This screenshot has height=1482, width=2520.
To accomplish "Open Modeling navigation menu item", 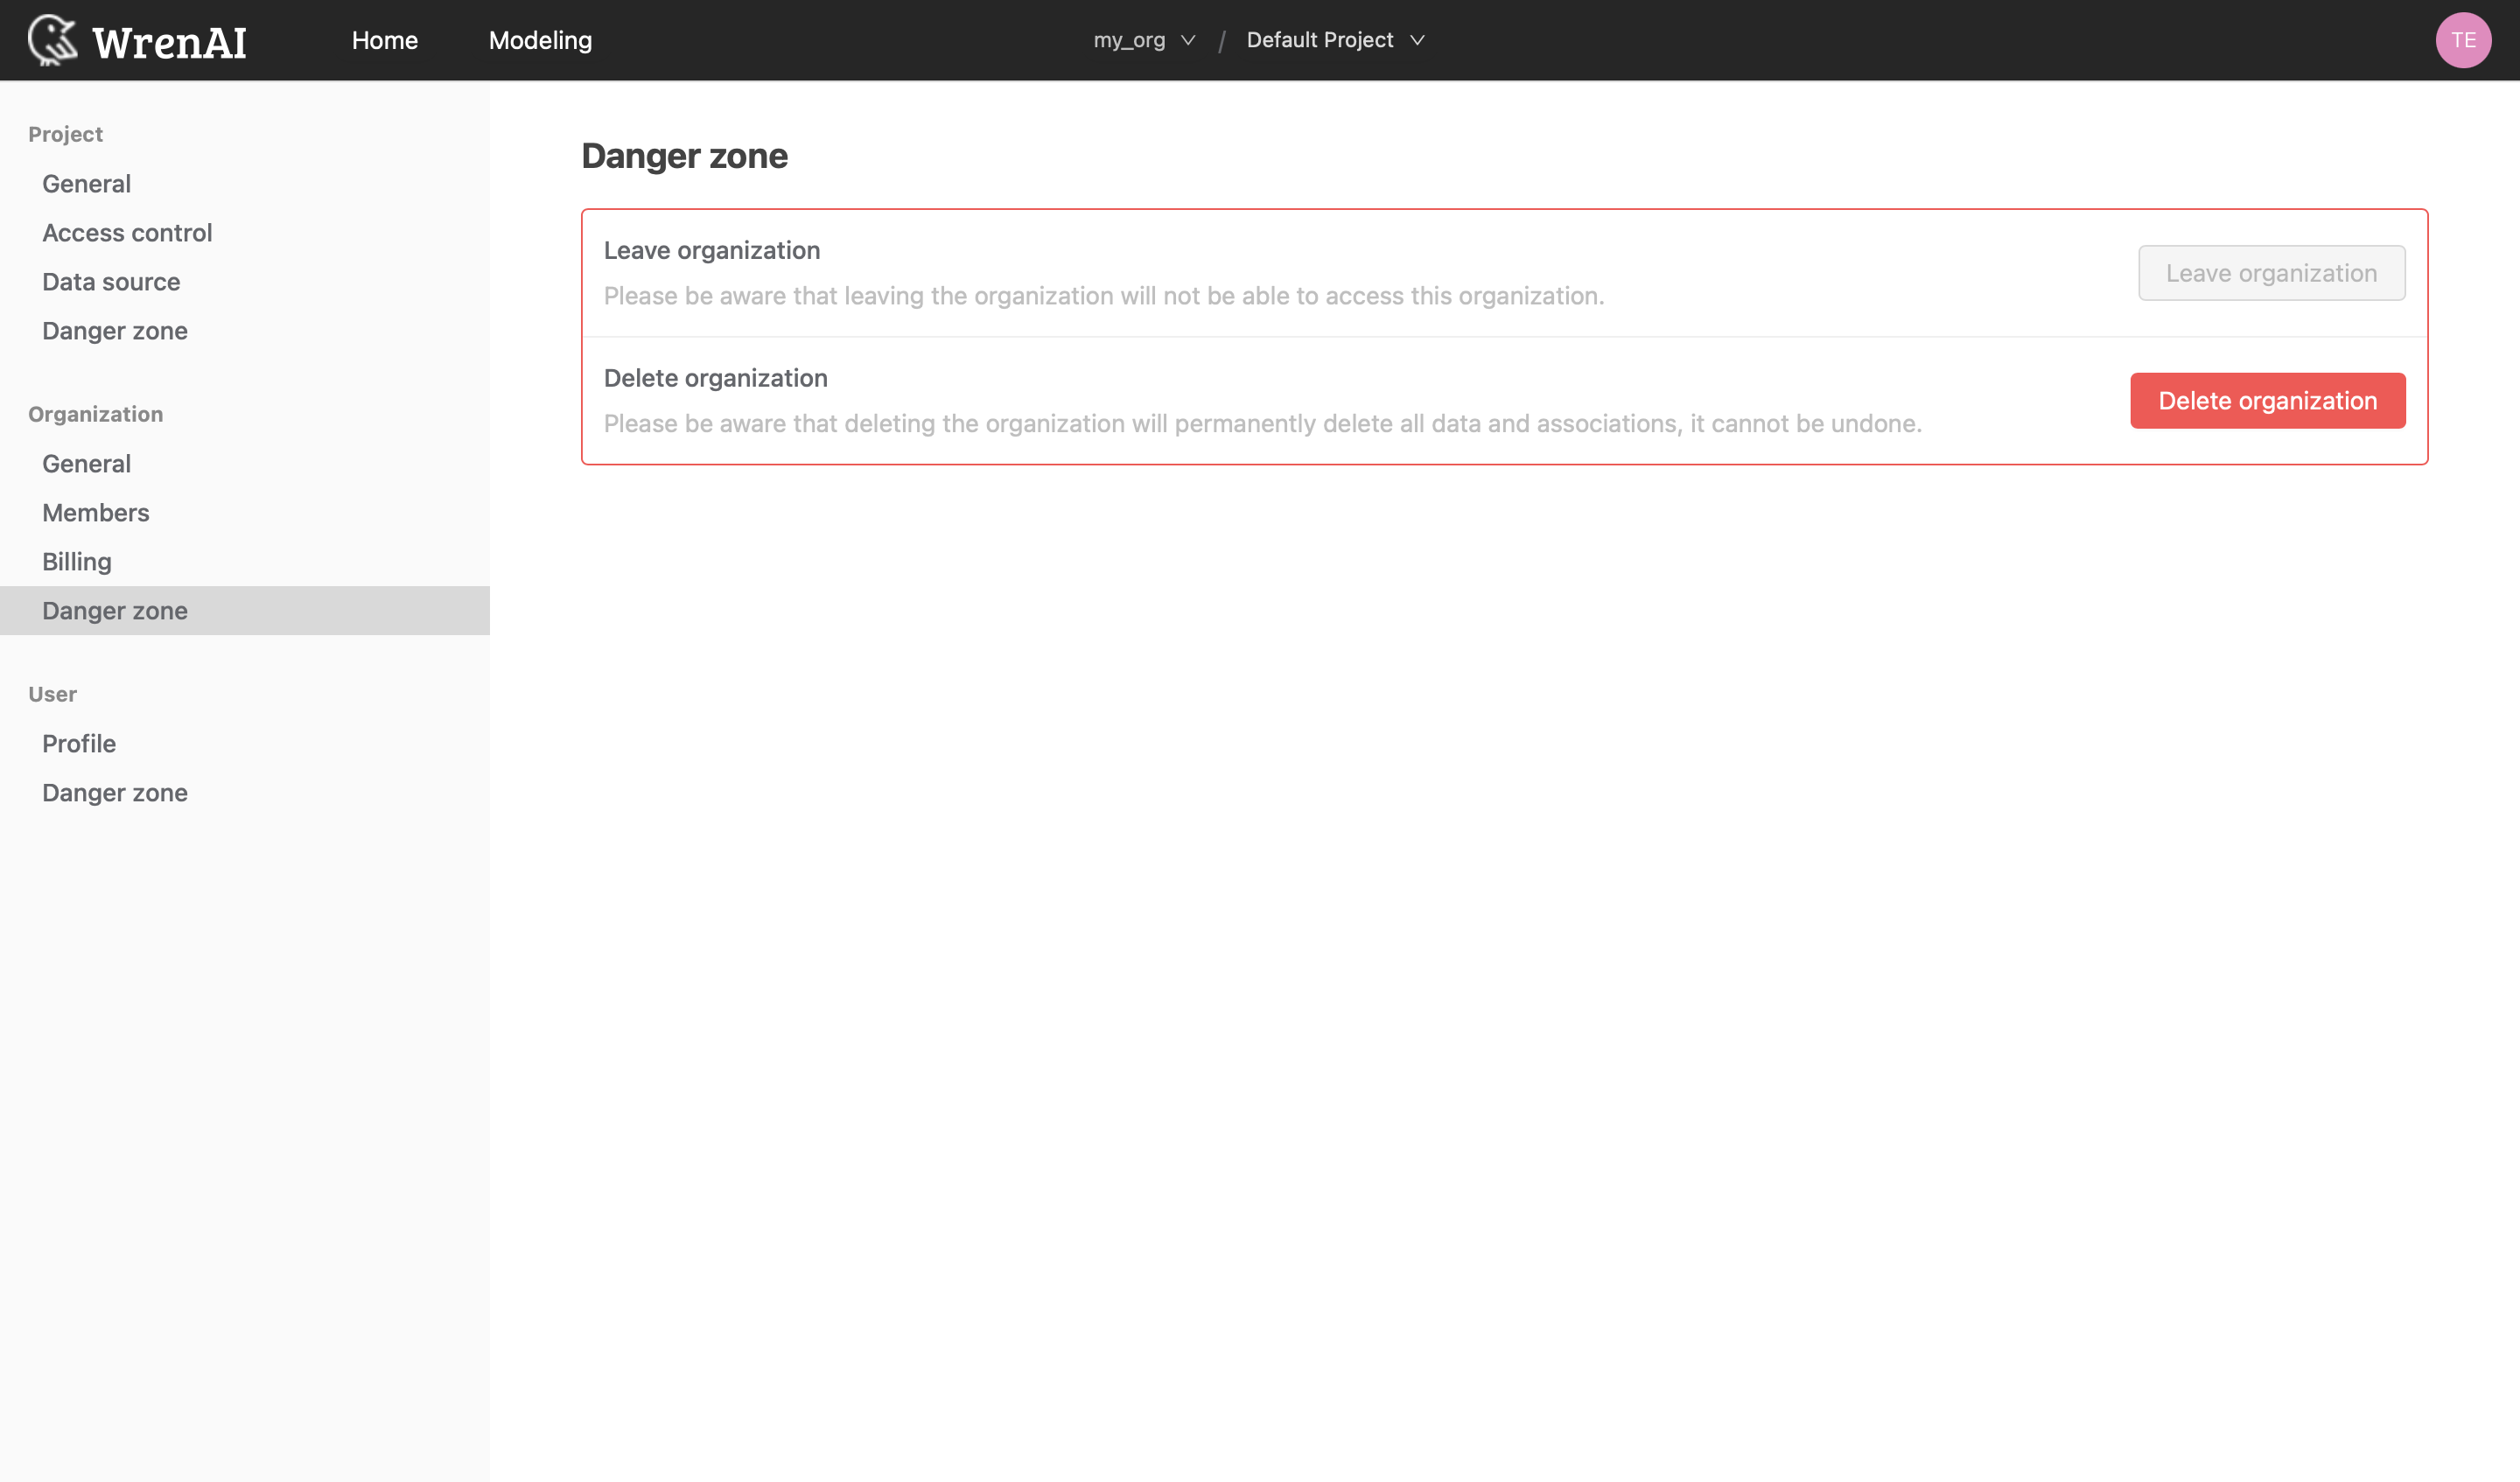I will pos(540,40).
